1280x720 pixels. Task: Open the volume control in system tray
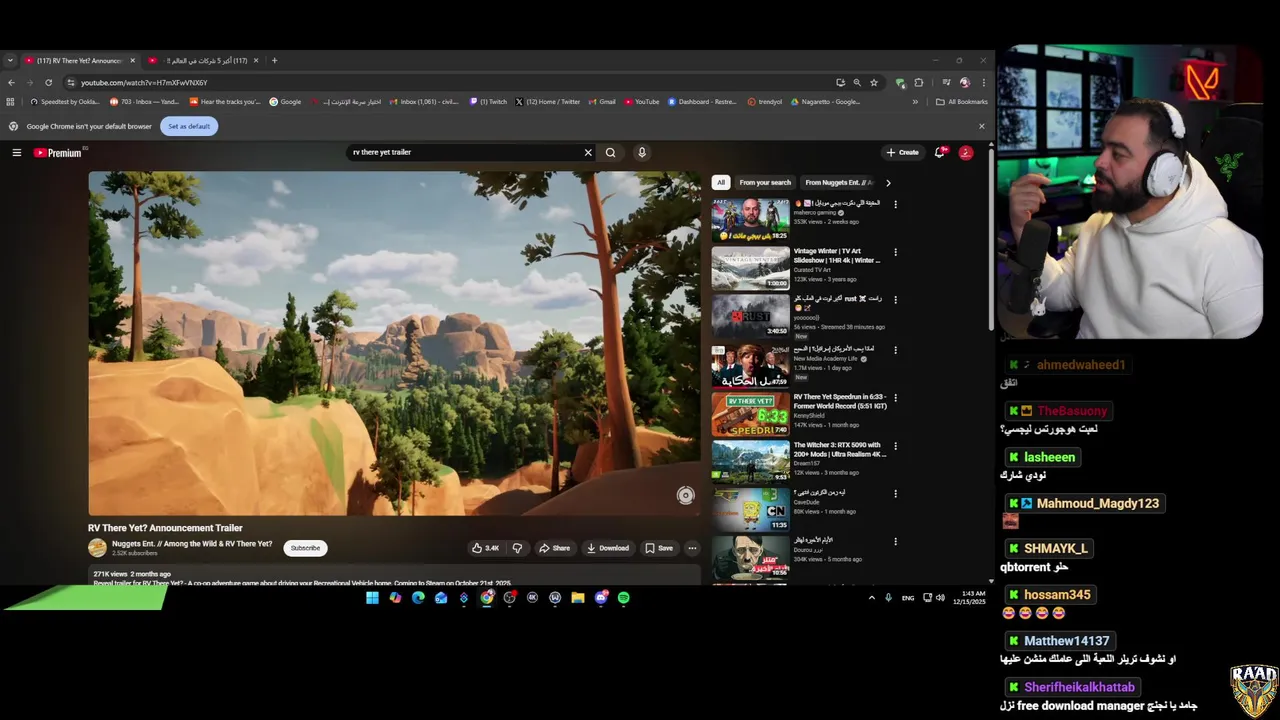pos(940,598)
